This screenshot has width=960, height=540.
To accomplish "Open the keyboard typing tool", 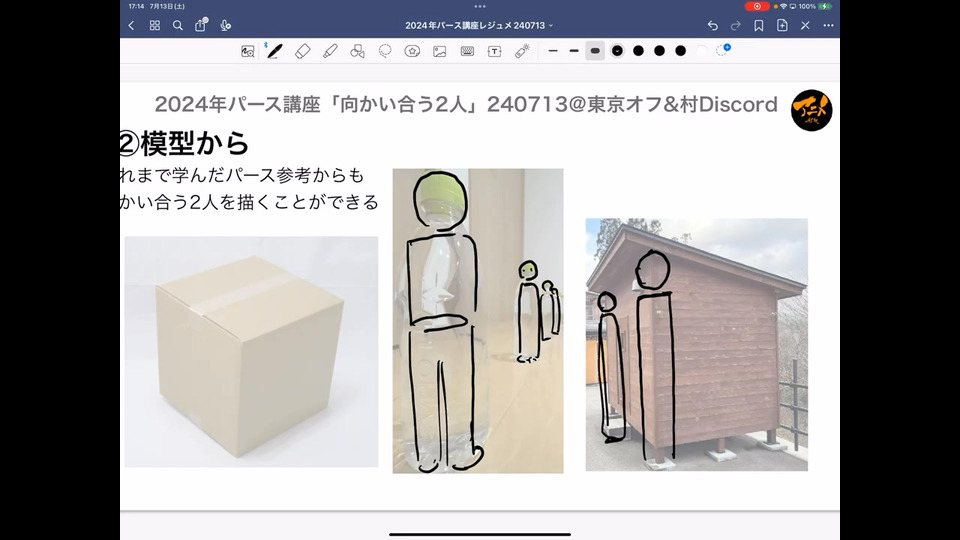I will pos(467,51).
